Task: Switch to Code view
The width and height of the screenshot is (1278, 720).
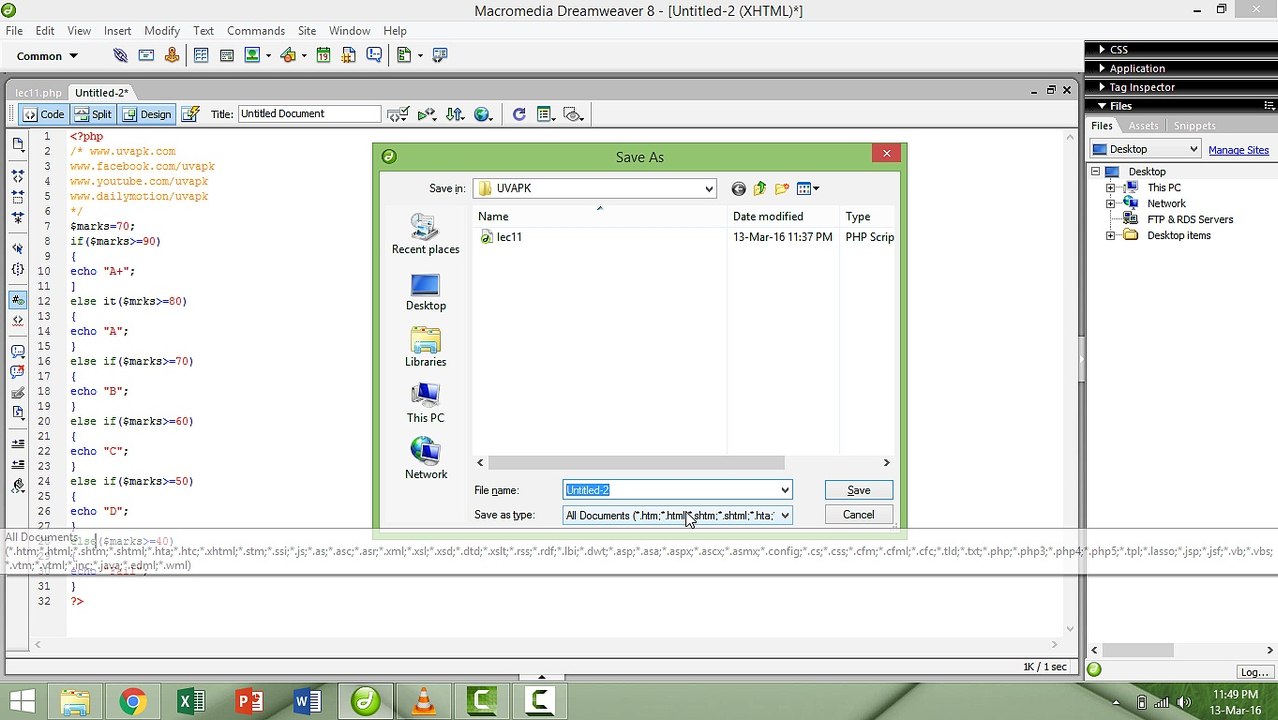Action: (x=43, y=114)
